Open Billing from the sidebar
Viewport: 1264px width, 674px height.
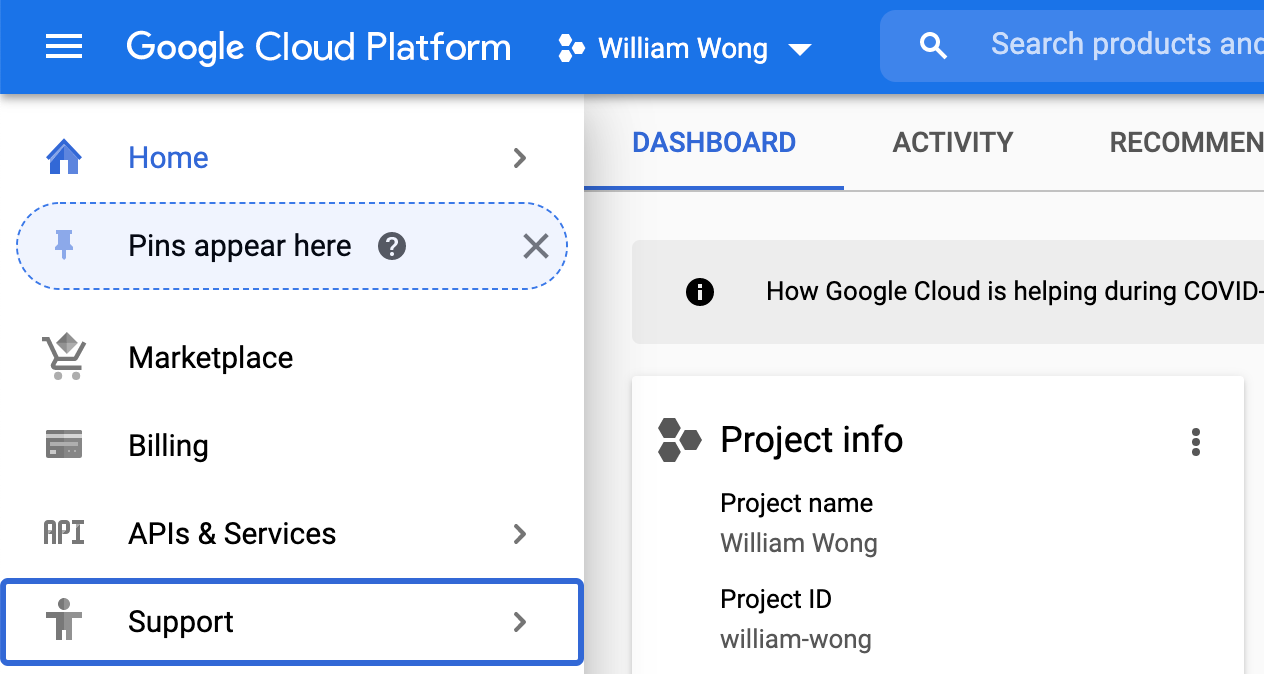(168, 445)
